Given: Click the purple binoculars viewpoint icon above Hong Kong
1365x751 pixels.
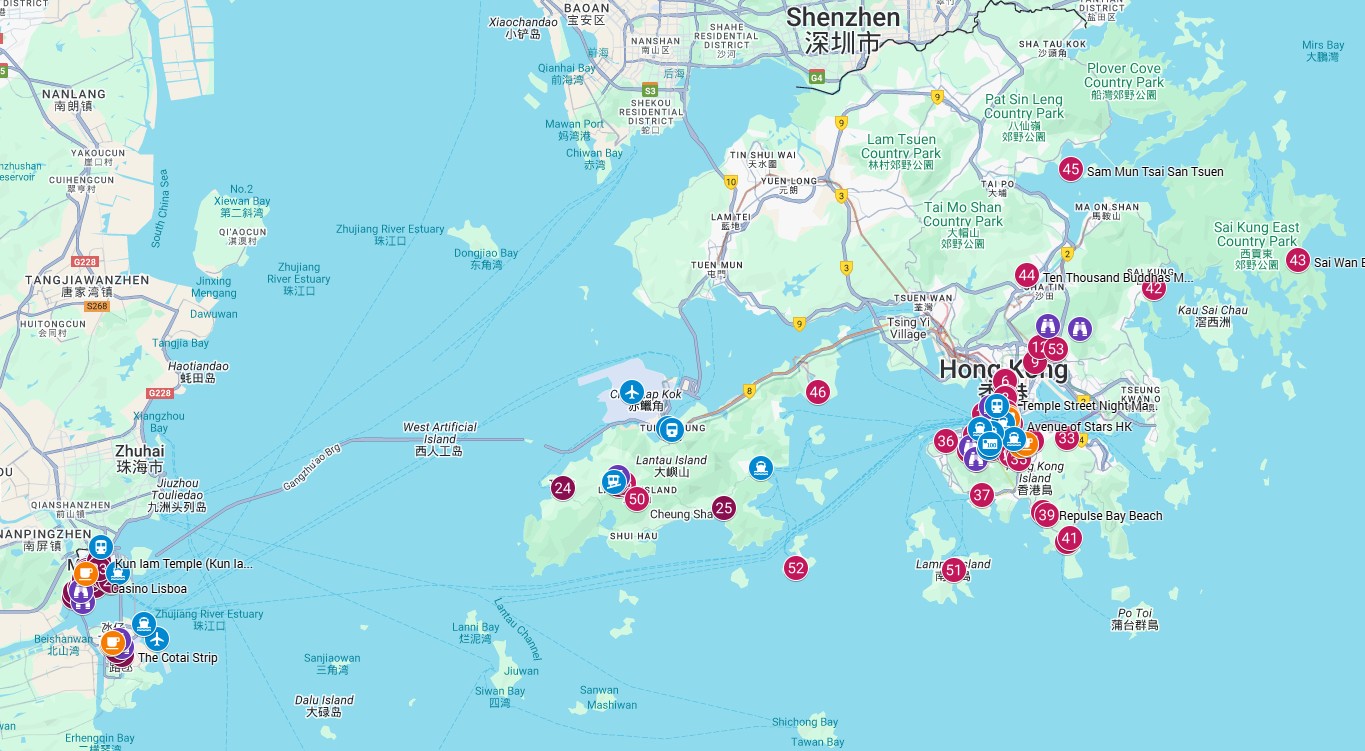Looking at the screenshot, I should coord(1047,326).
